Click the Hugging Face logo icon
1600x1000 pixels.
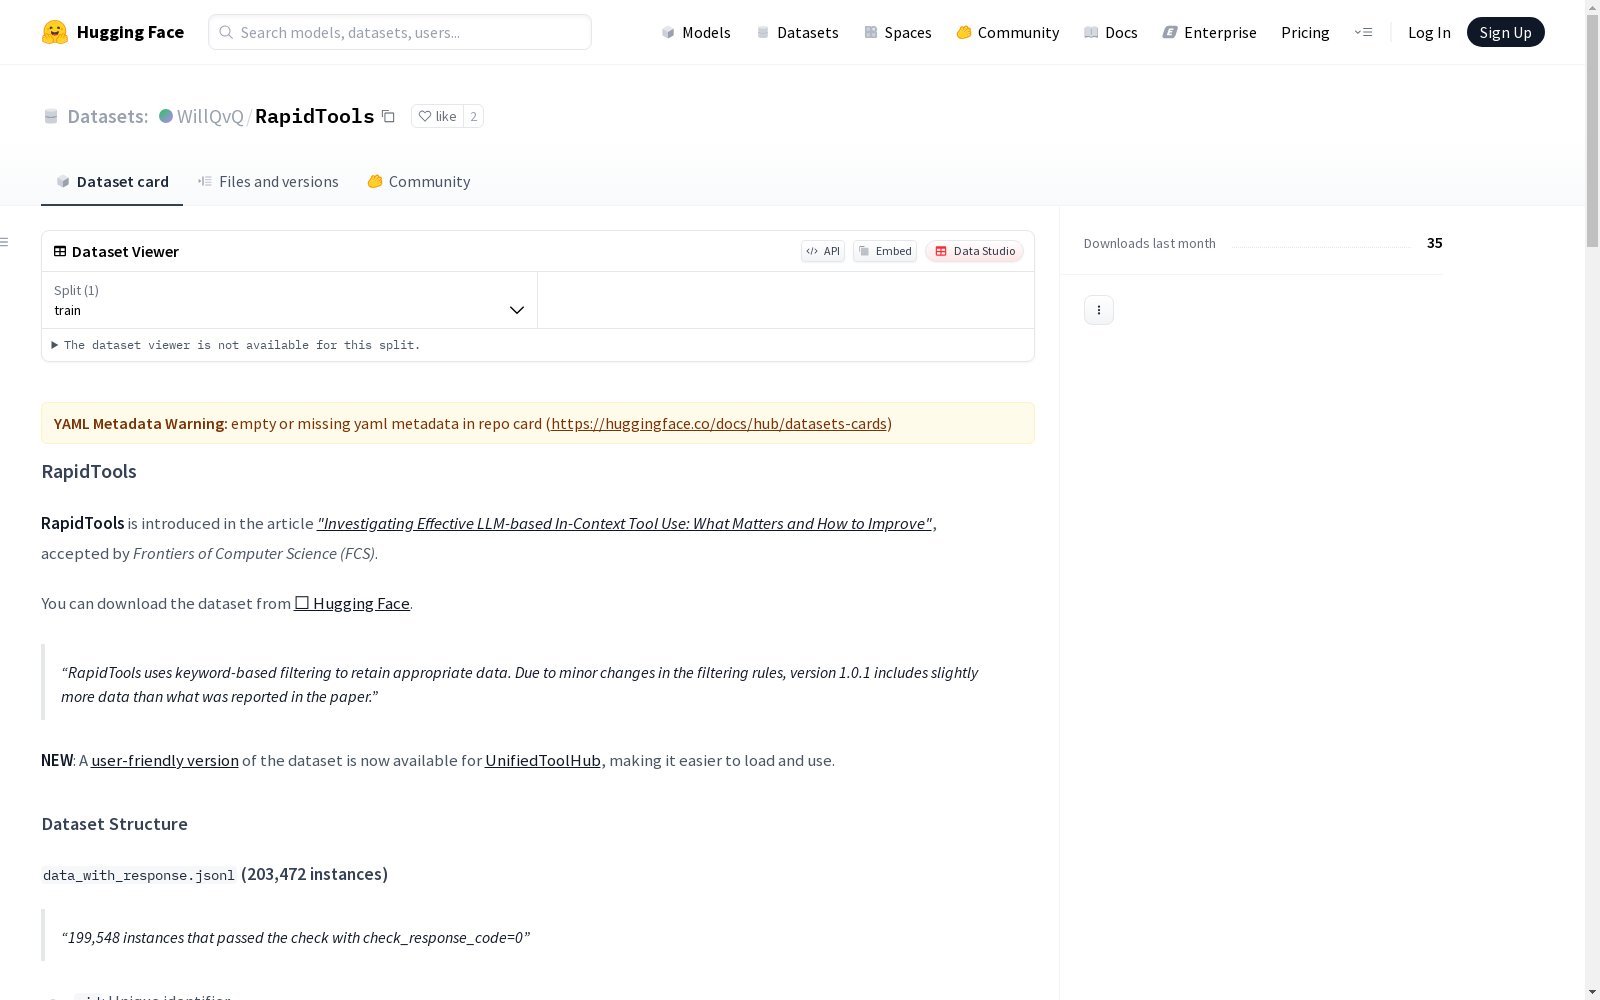[x=55, y=32]
